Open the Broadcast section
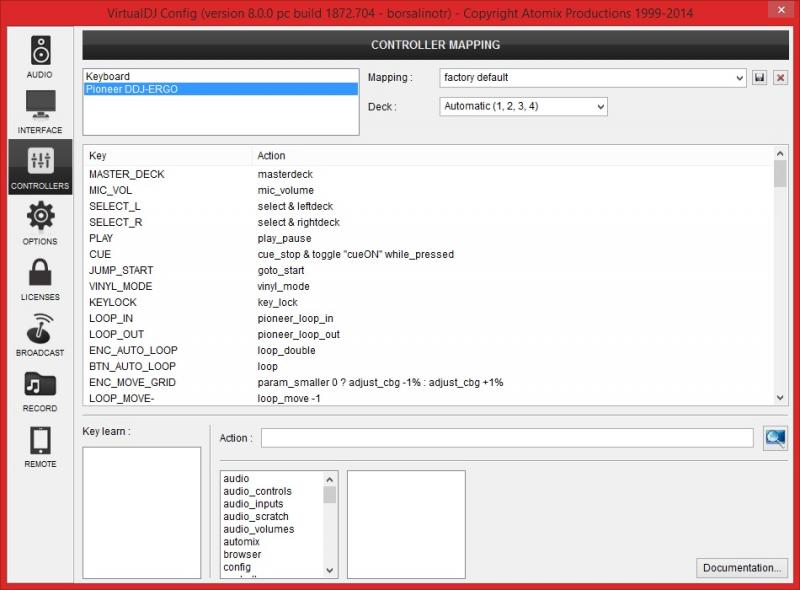This screenshot has width=800, height=590. [x=40, y=334]
